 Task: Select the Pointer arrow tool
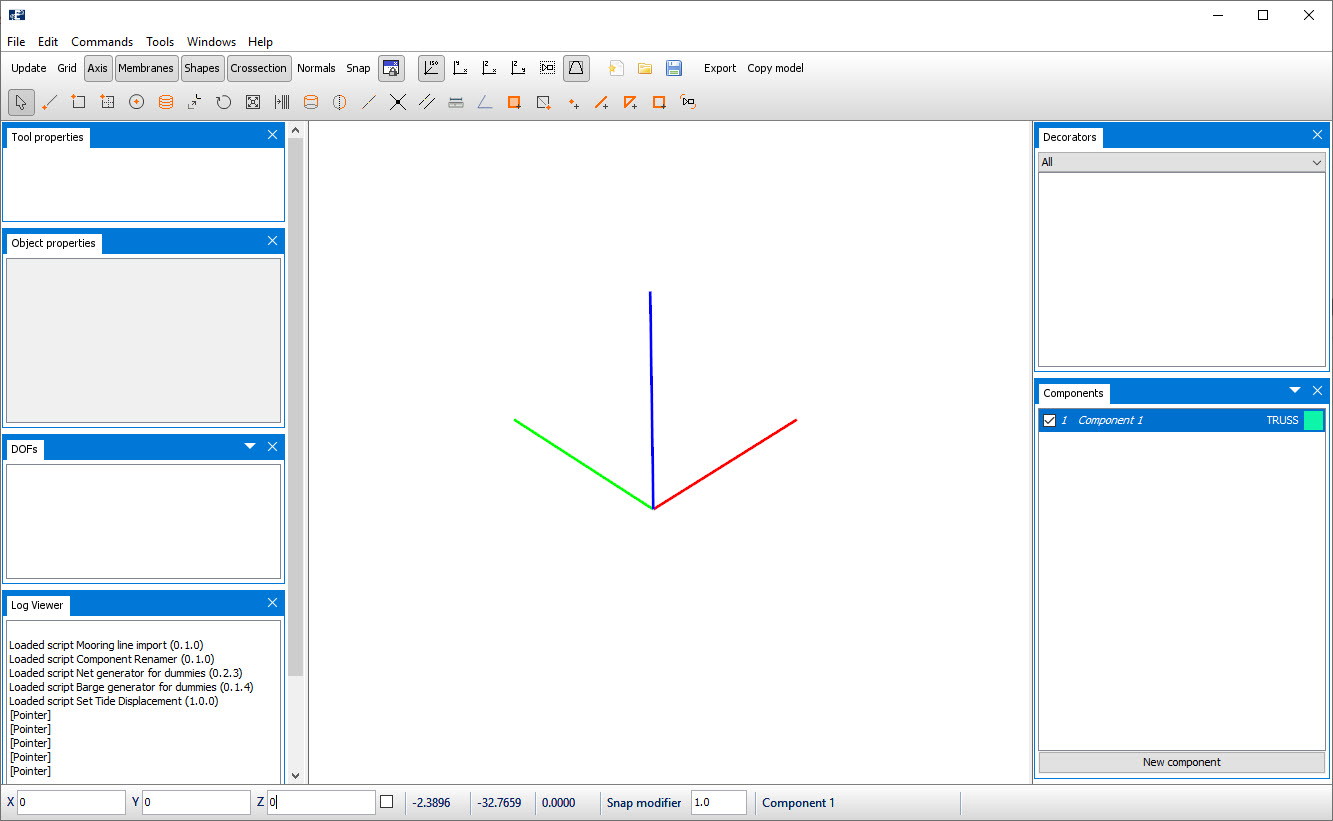(x=21, y=102)
